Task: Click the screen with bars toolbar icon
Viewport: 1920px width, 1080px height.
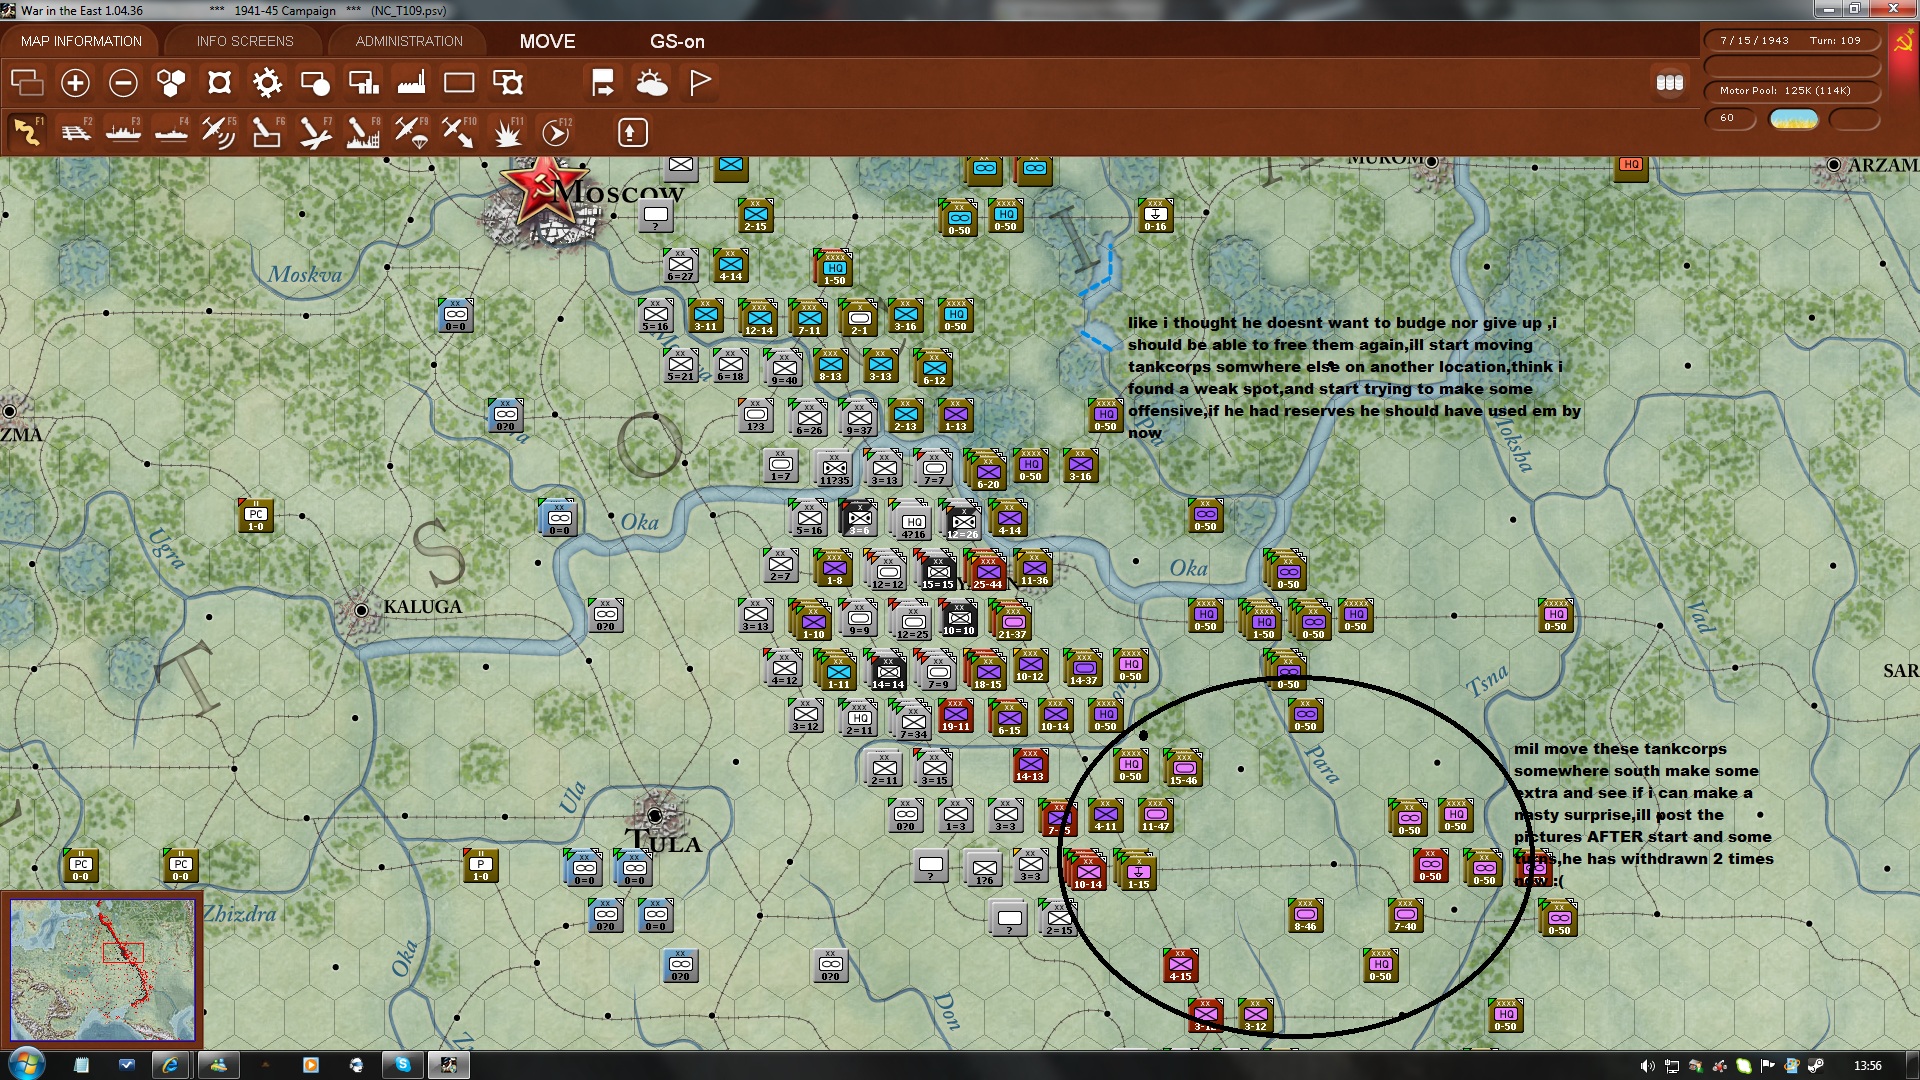Action: [x=363, y=83]
